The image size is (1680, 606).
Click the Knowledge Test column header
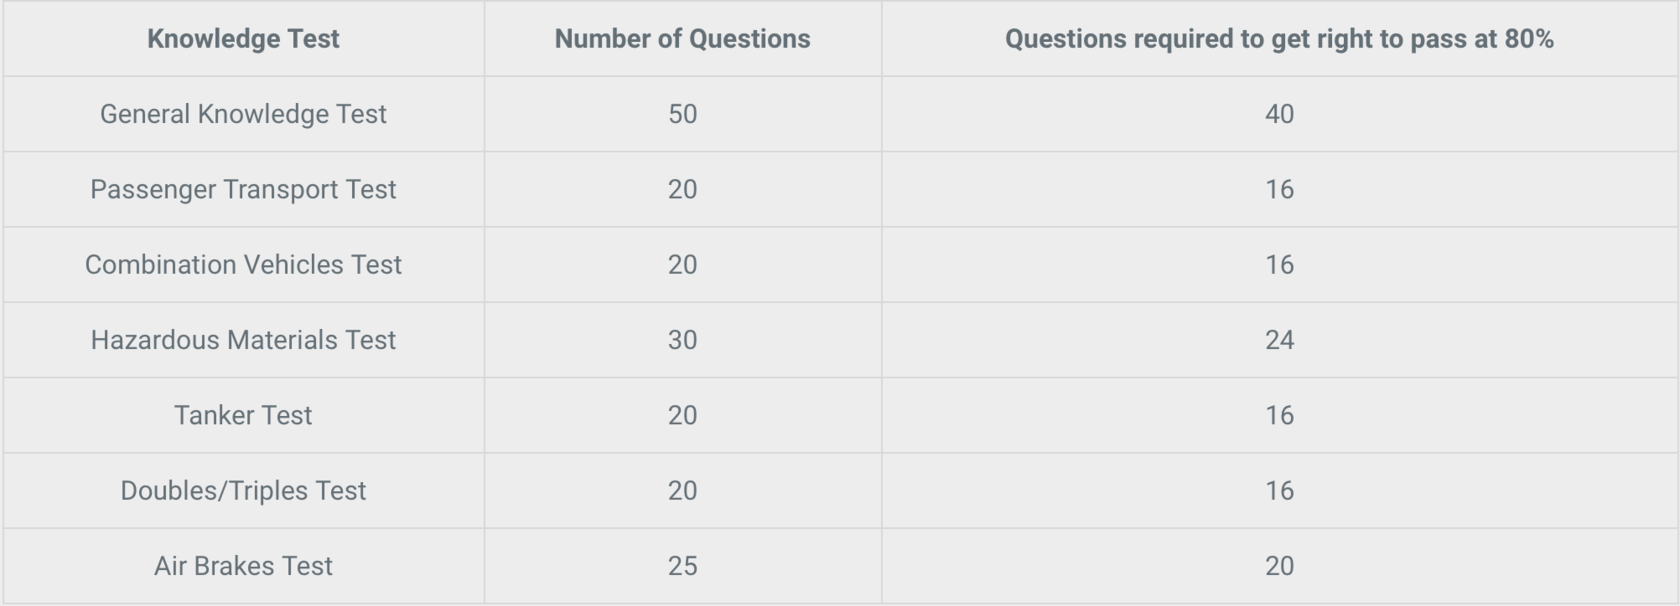pyautogui.click(x=243, y=39)
